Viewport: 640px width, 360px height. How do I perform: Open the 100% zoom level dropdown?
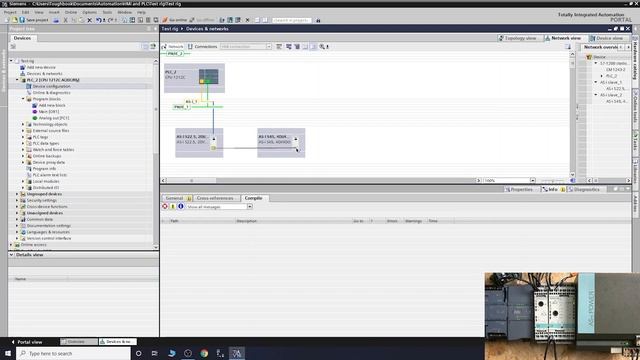coord(532,180)
